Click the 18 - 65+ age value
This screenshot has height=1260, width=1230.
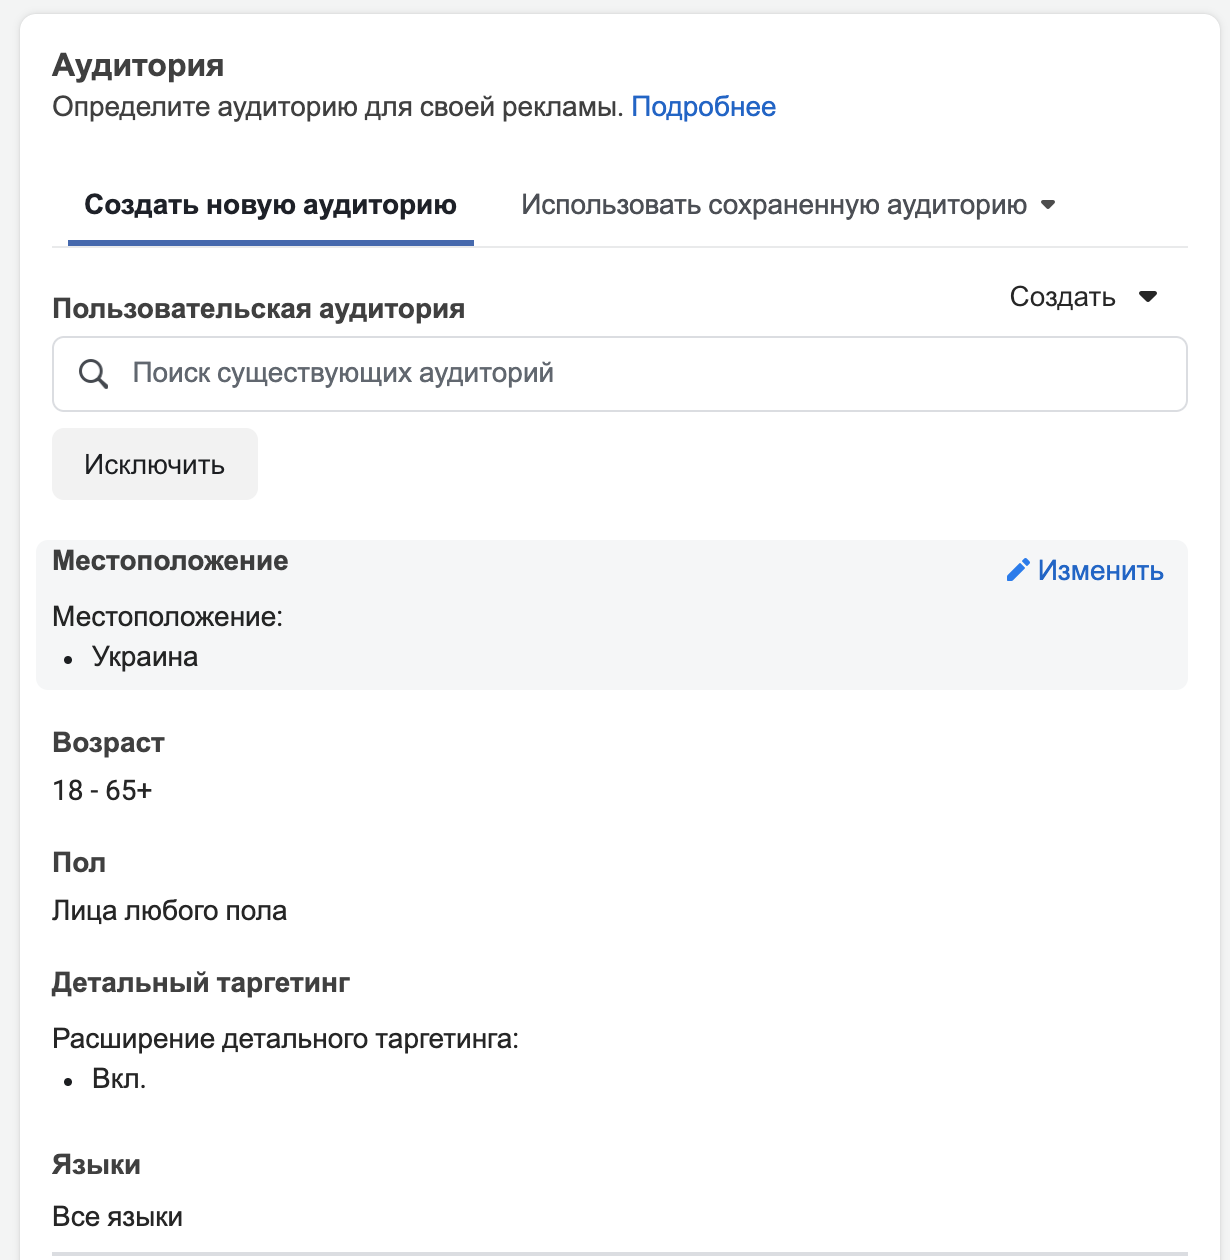pos(102,791)
